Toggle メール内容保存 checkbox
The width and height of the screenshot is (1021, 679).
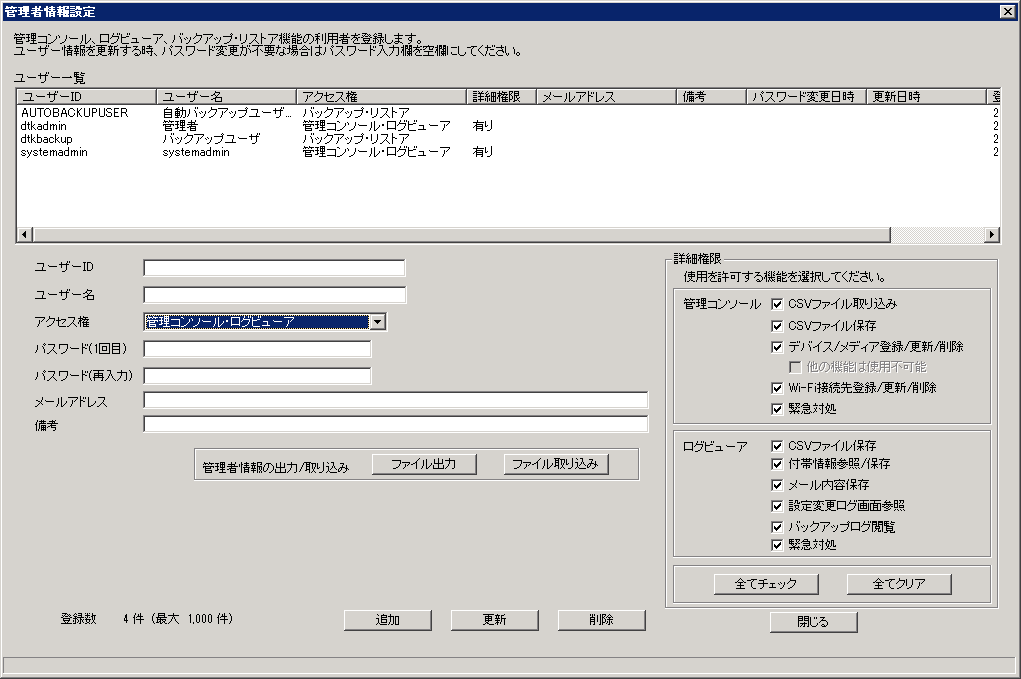tap(777, 485)
